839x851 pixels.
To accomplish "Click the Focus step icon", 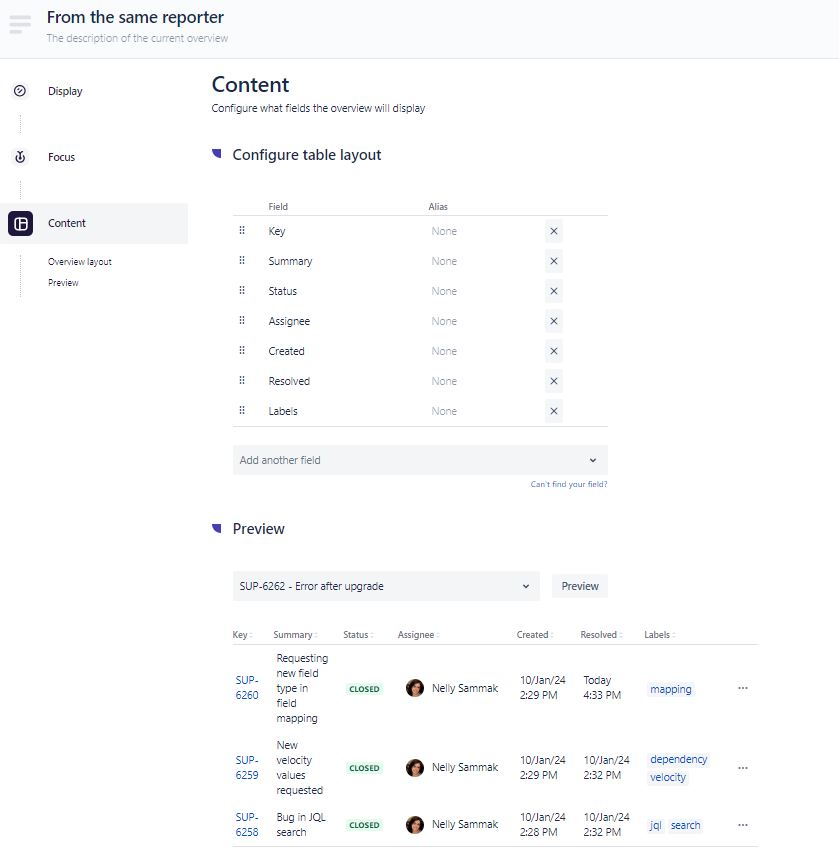I will (x=20, y=157).
